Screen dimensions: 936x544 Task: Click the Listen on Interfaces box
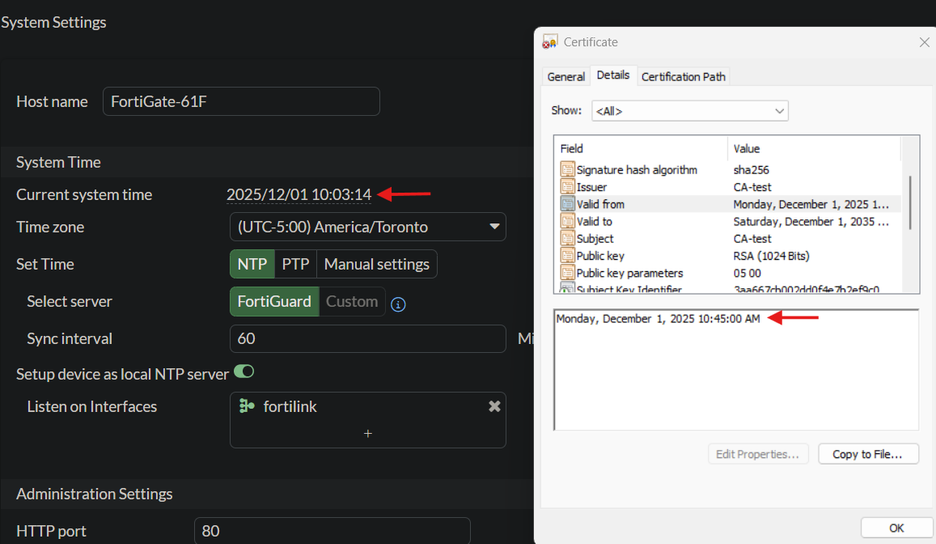[x=368, y=420]
